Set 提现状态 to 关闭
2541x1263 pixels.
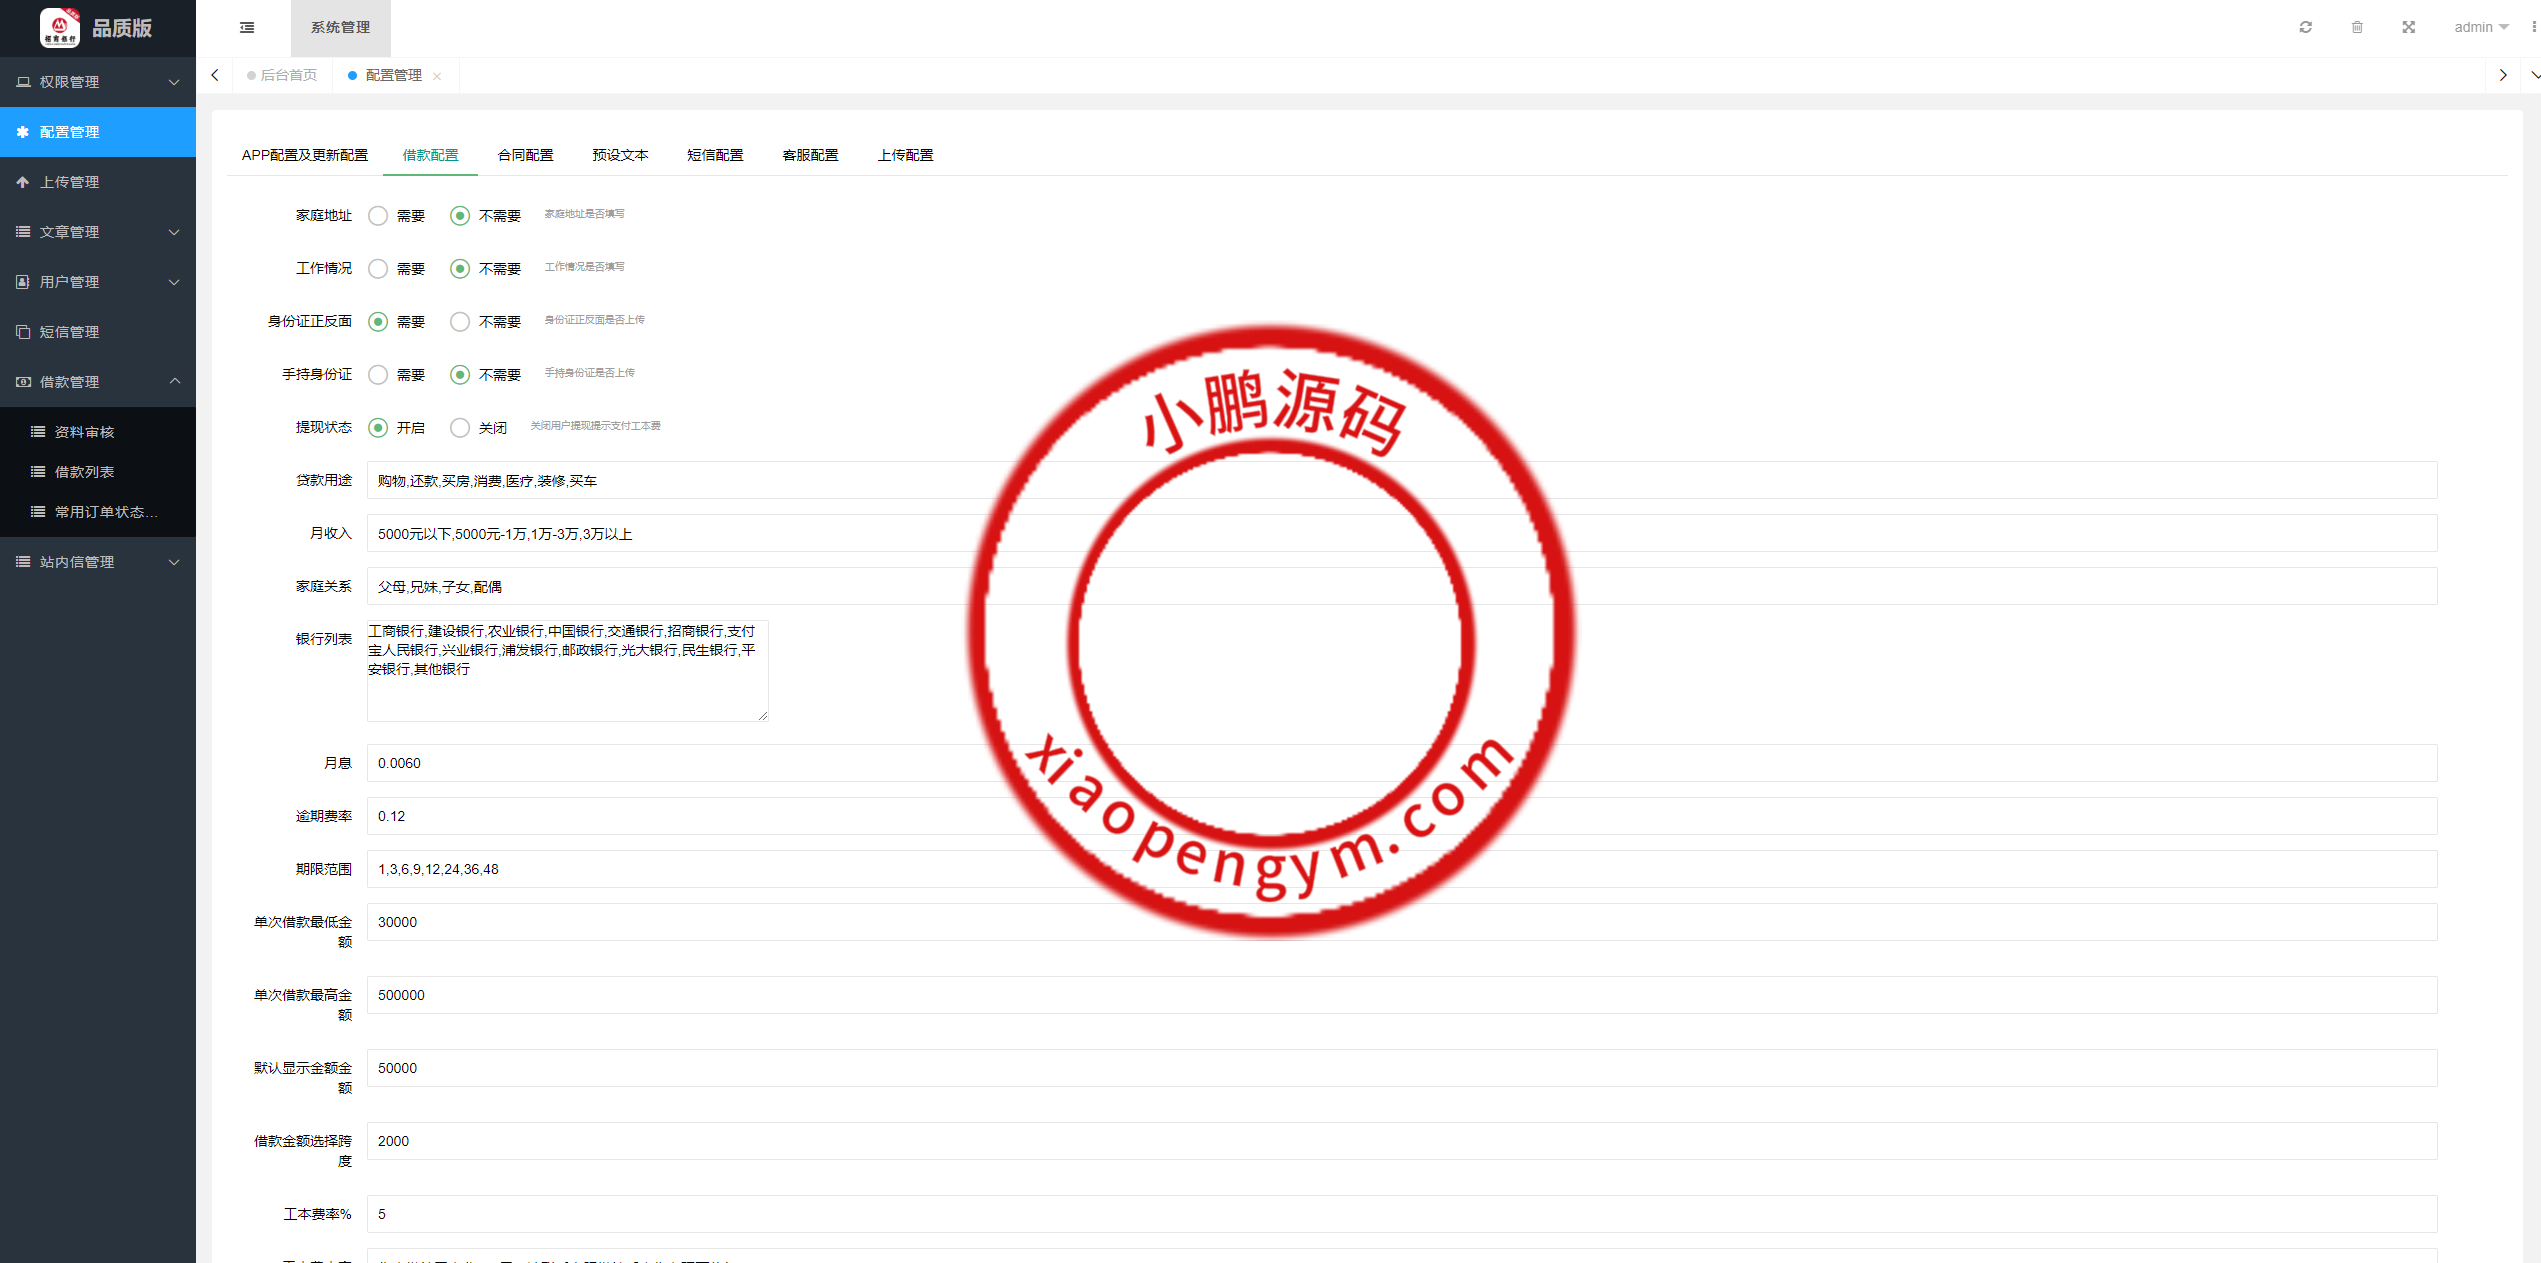pos(460,428)
